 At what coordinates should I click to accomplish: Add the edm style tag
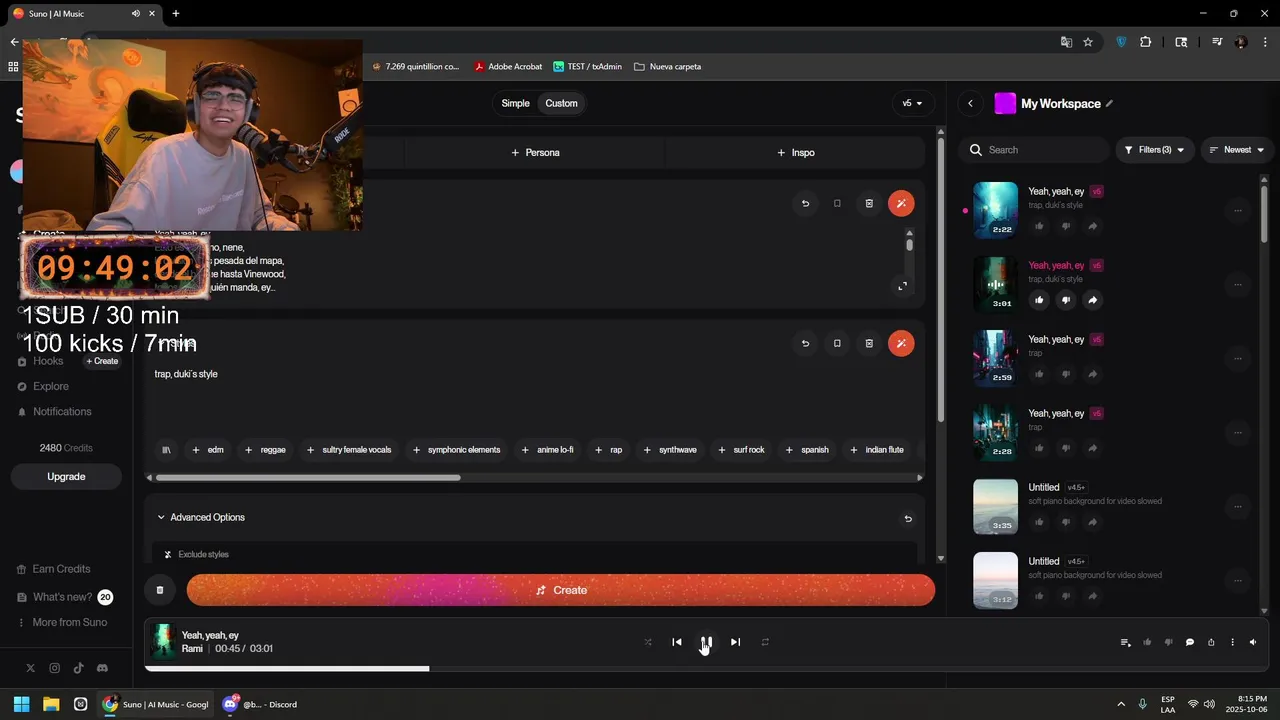pos(208,450)
